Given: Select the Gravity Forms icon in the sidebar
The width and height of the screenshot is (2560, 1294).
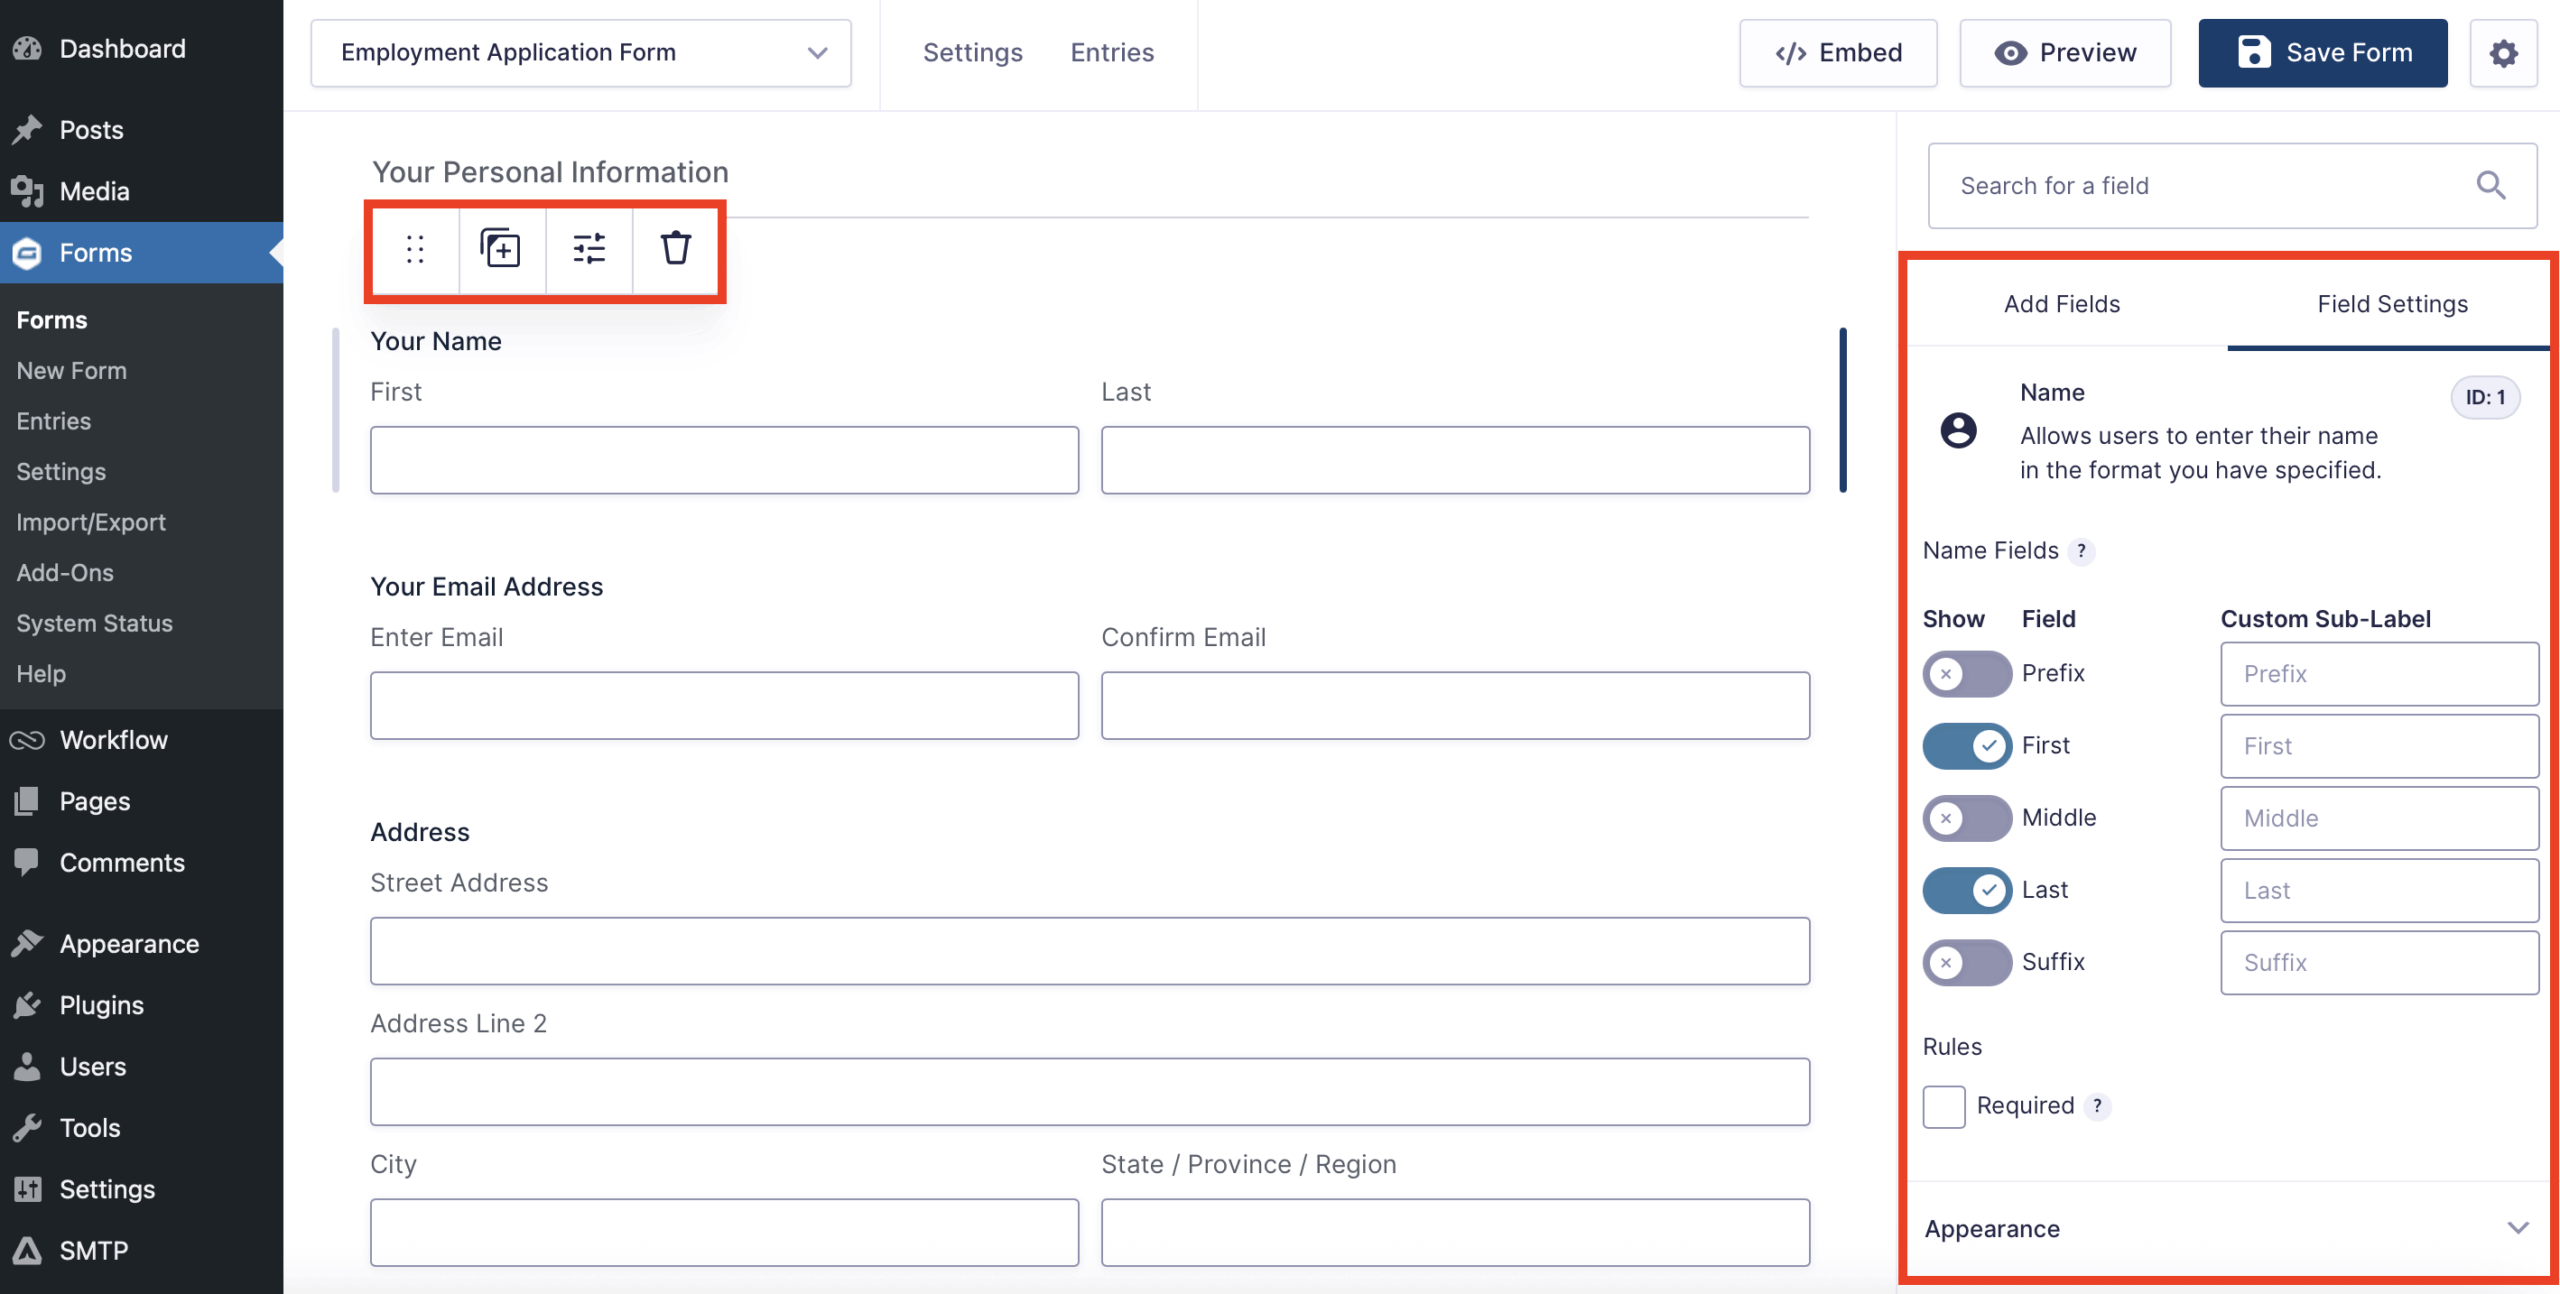Looking at the screenshot, I should click(27, 253).
